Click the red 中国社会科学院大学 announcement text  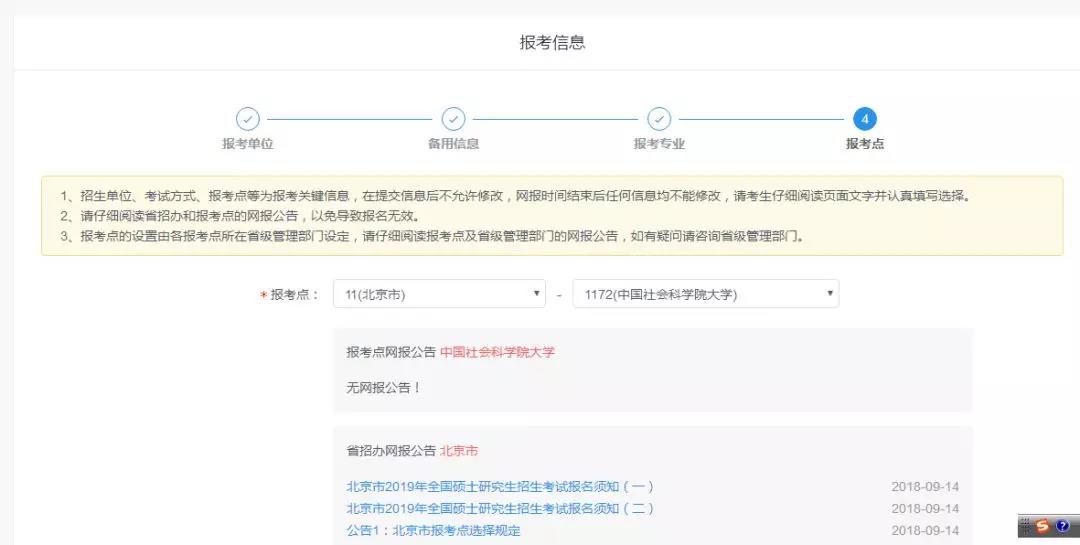[x=497, y=352]
